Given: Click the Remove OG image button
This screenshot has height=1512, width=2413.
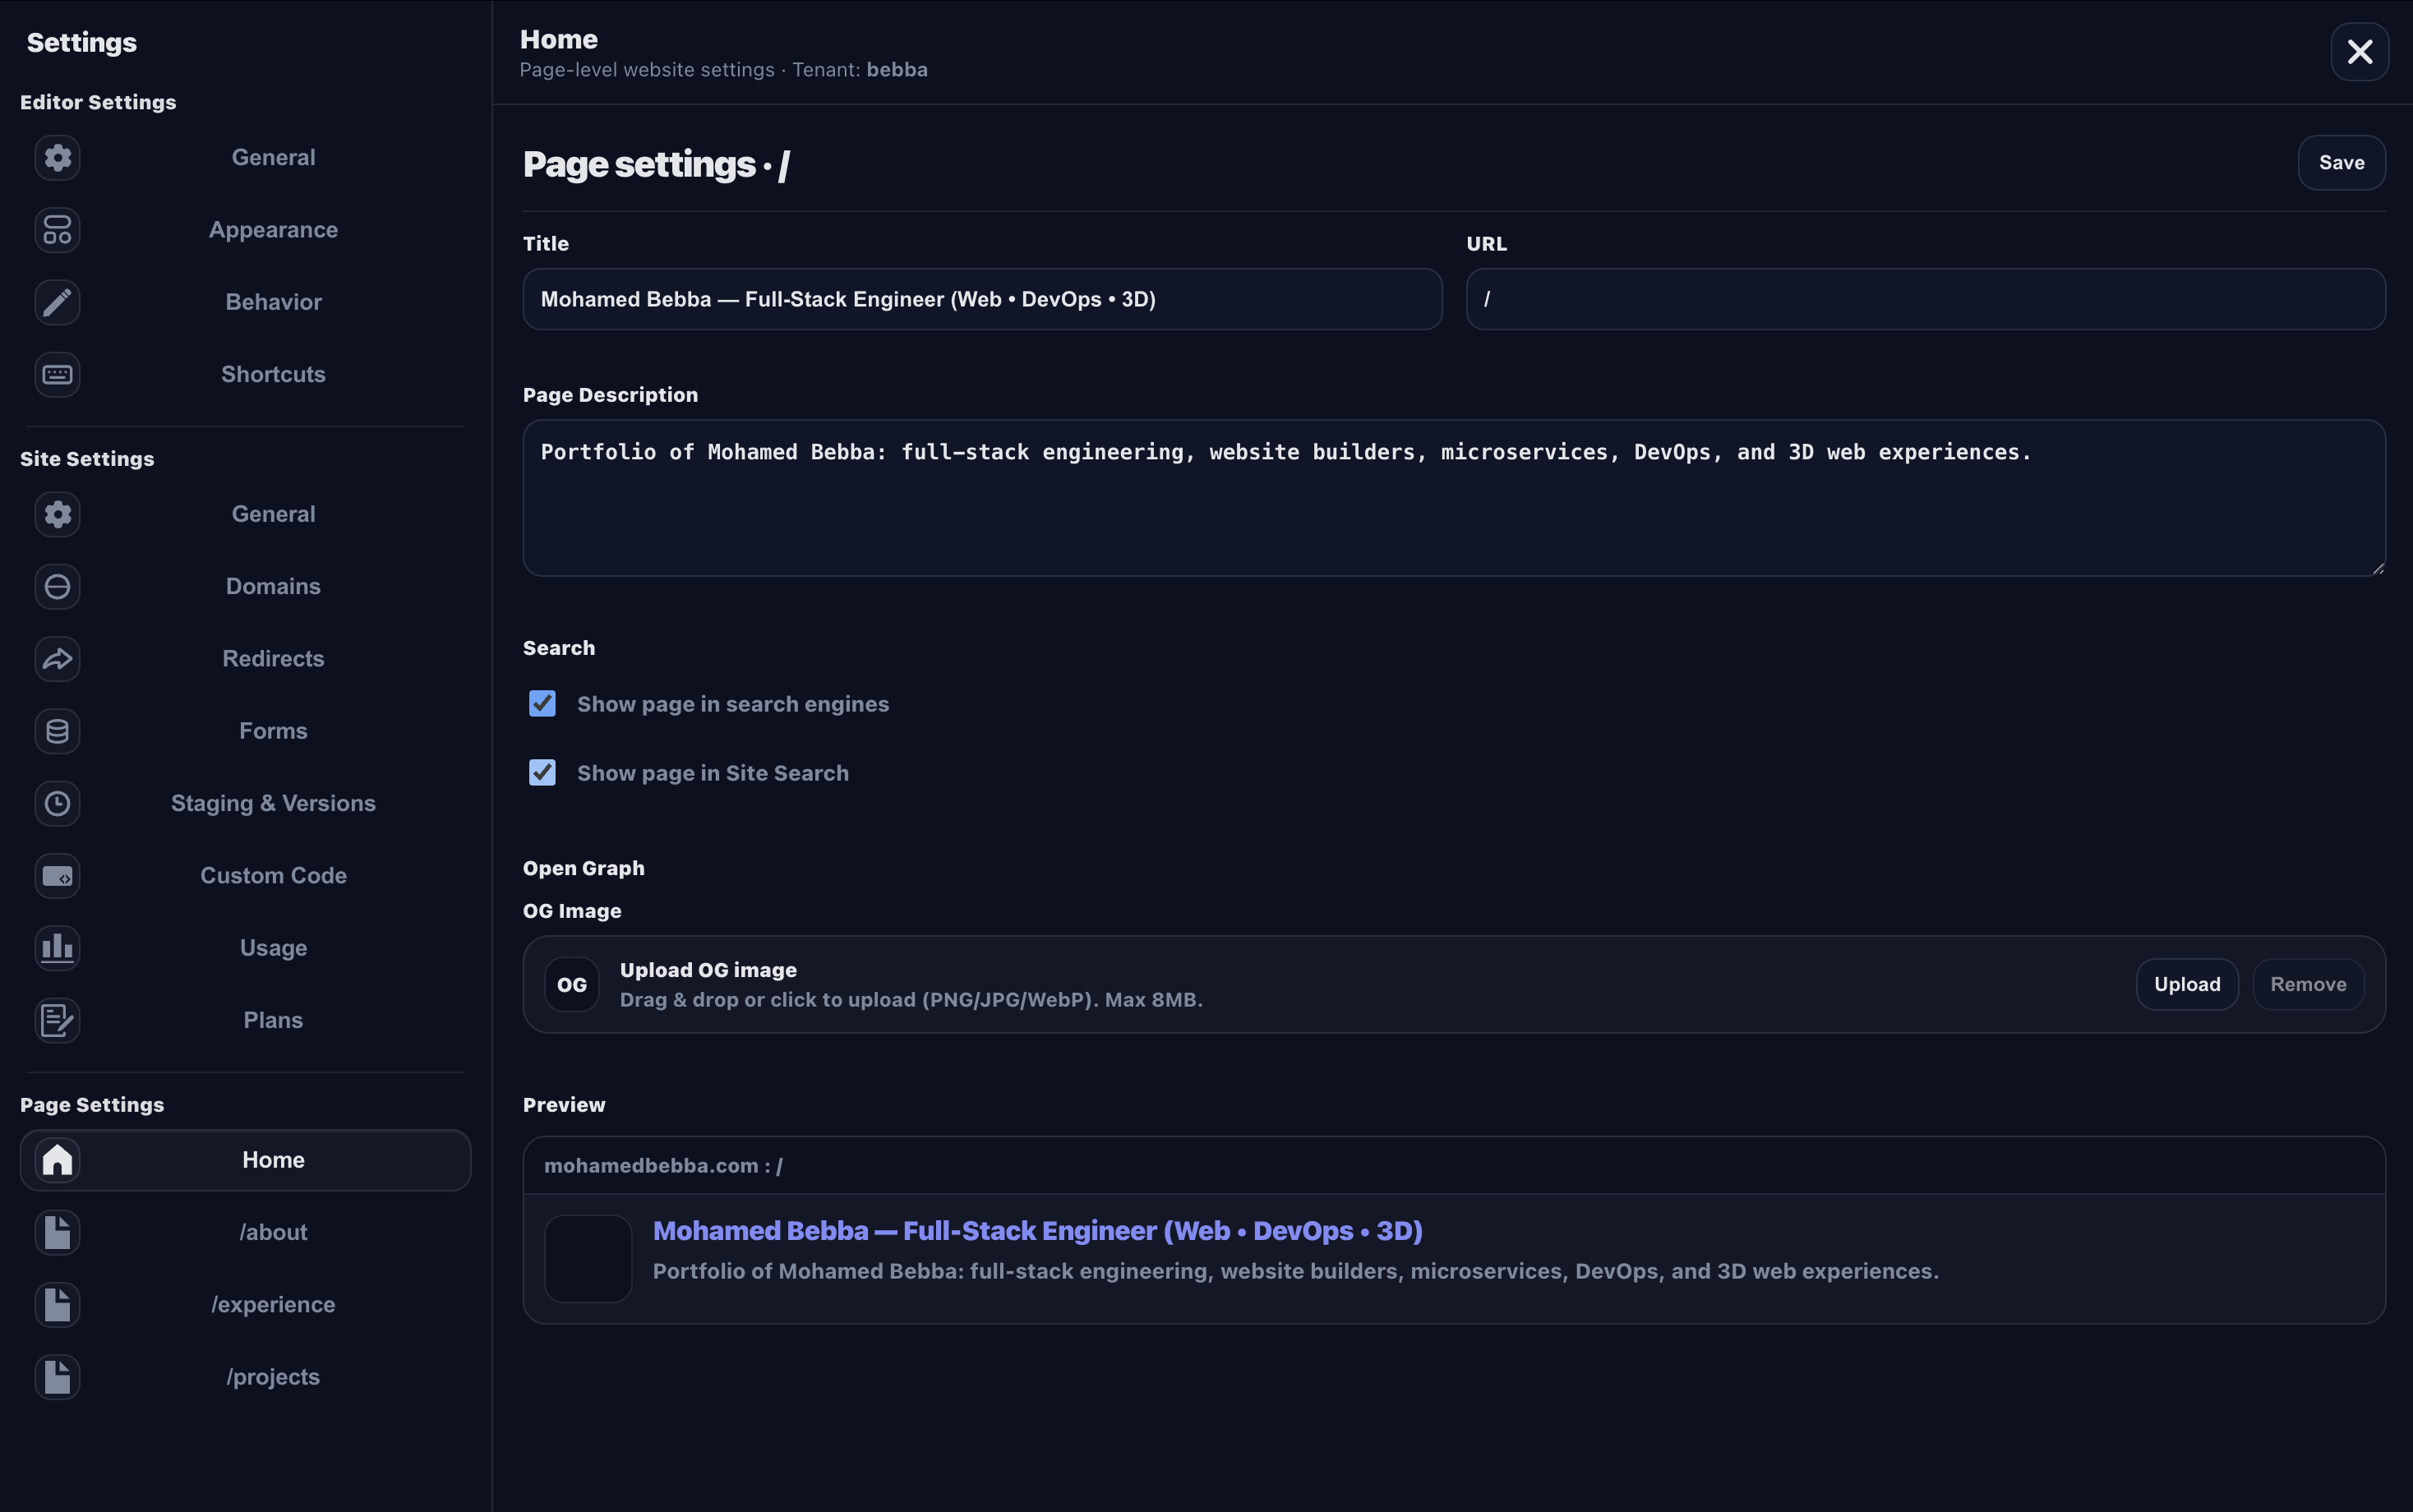Looking at the screenshot, I should [x=2307, y=984].
